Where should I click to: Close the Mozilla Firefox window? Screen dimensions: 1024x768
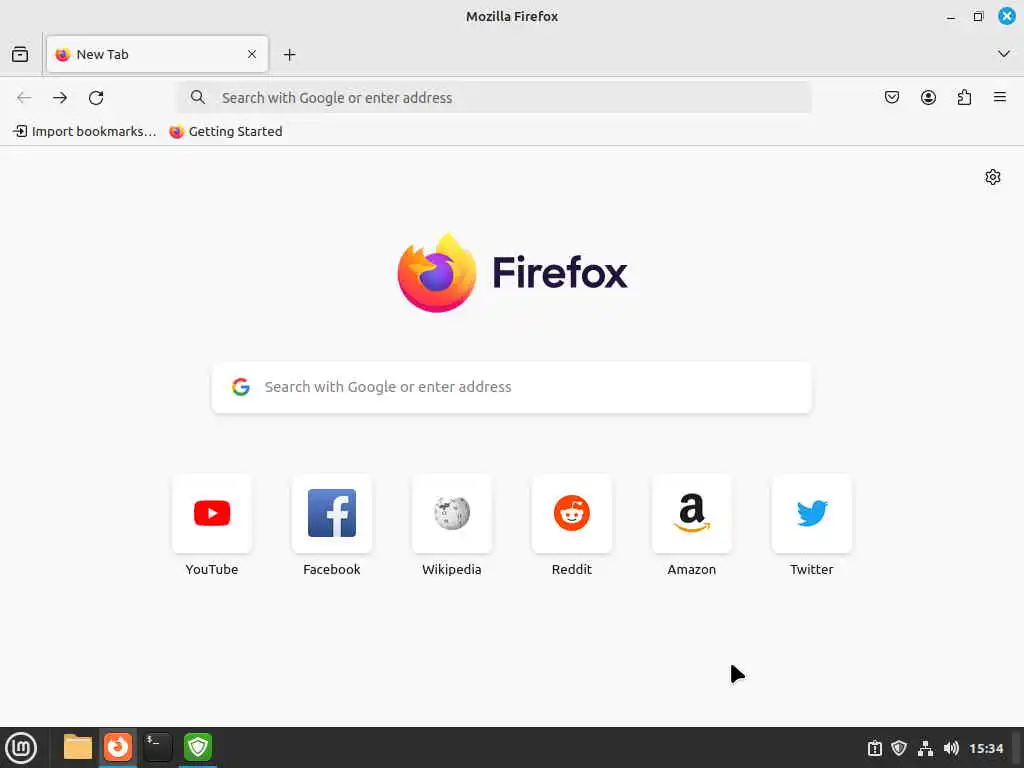click(x=1007, y=16)
